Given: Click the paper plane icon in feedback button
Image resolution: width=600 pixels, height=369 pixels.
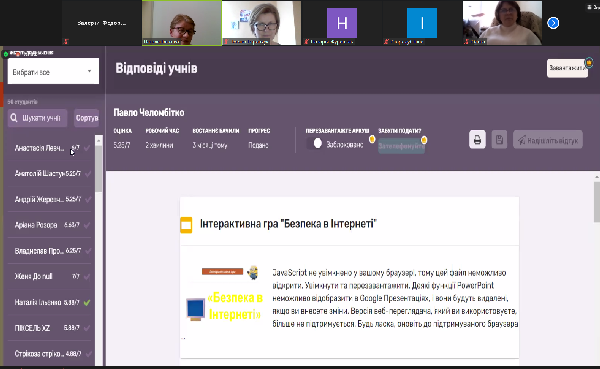Looking at the screenshot, I should pos(522,140).
